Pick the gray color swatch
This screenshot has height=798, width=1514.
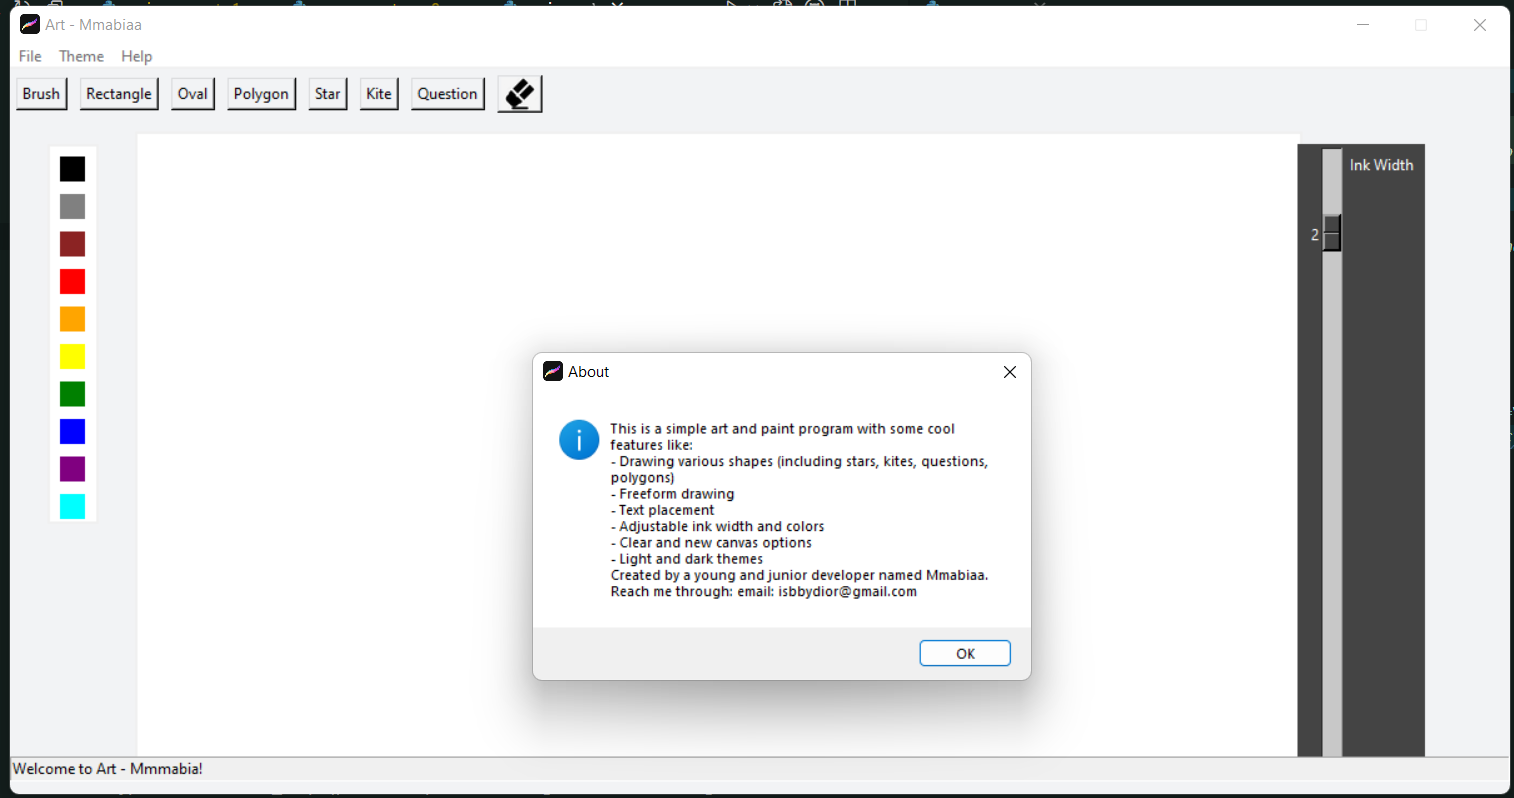click(x=72, y=206)
